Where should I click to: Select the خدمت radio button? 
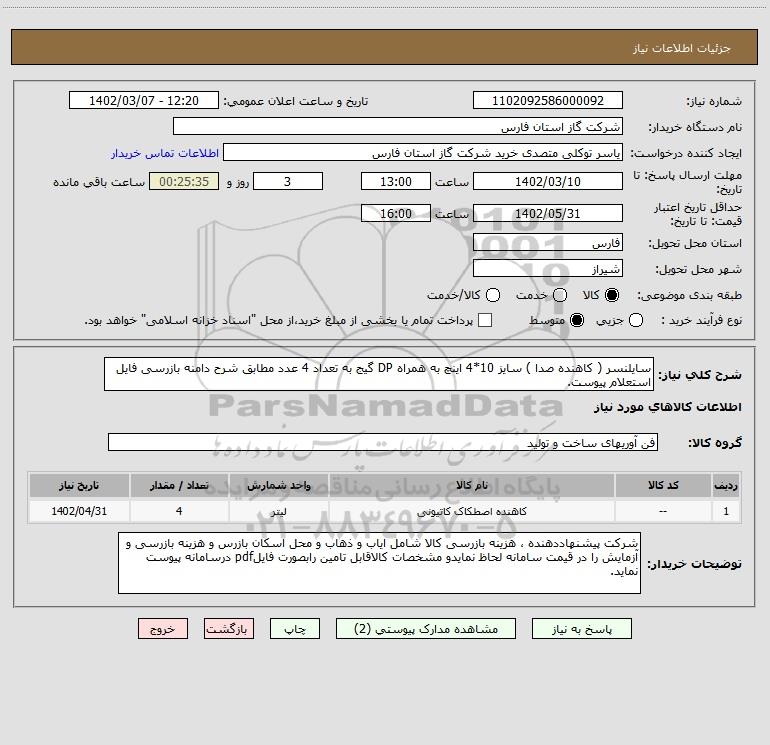tap(560, 295)
